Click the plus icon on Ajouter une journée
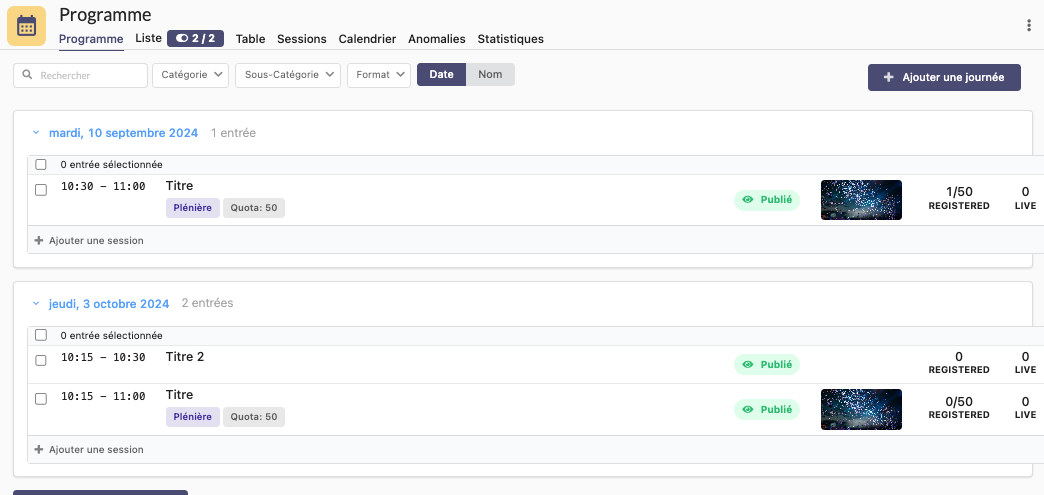1044x495 pixels. click(888, 77)
